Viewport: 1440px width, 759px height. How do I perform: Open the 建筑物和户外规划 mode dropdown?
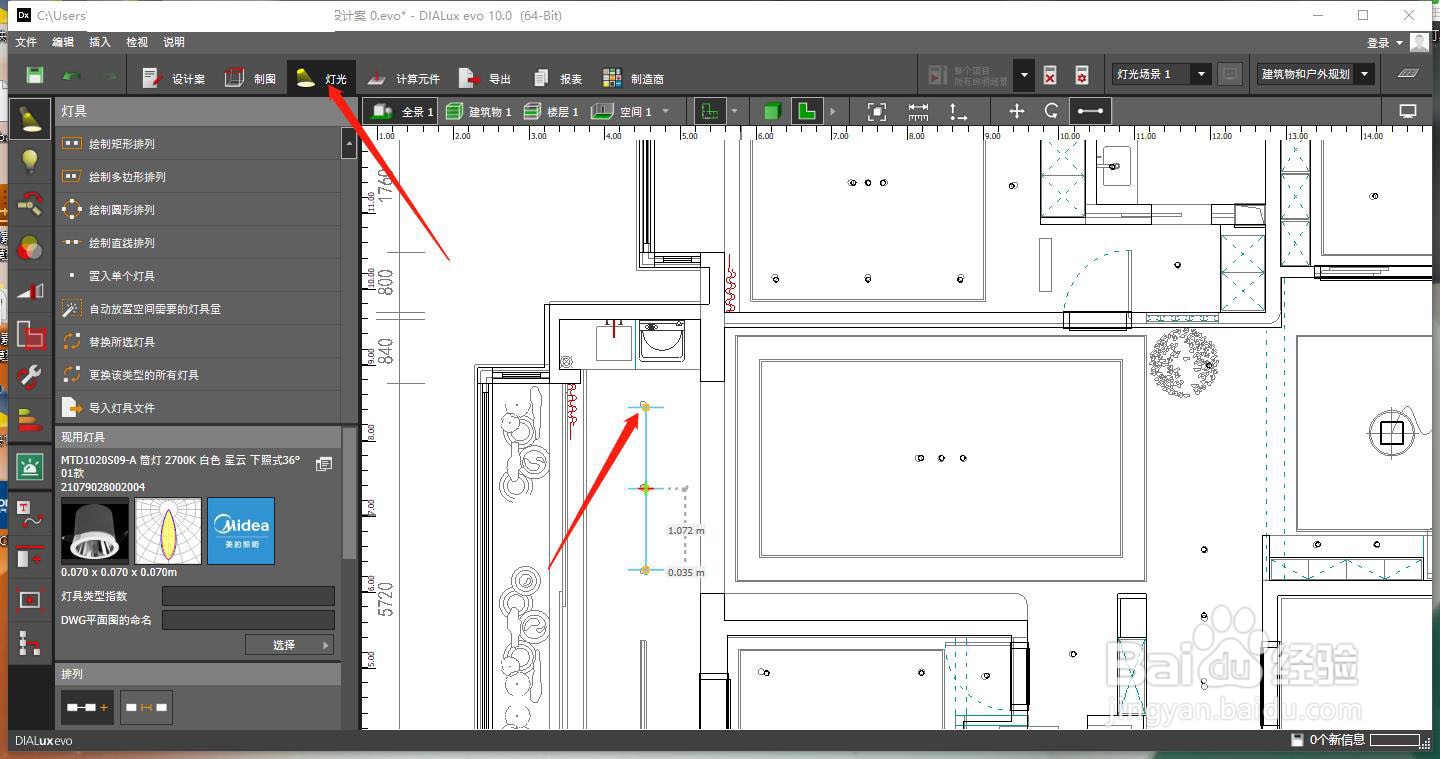click(1315, 74)
